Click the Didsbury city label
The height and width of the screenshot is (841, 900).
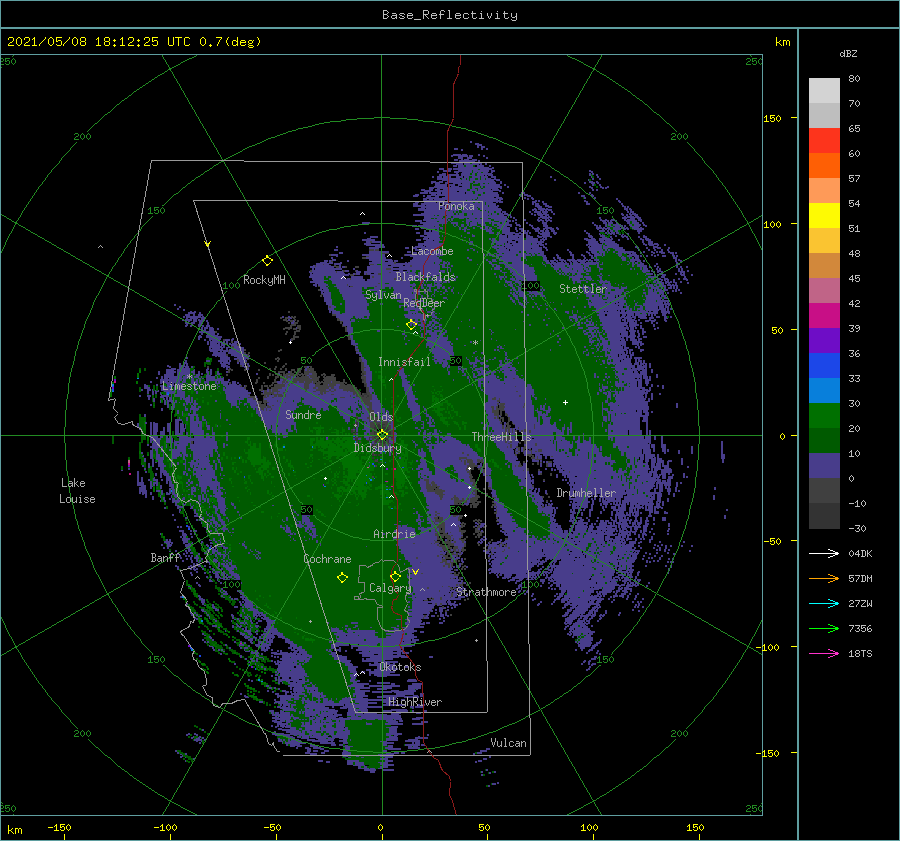[378, 448]
